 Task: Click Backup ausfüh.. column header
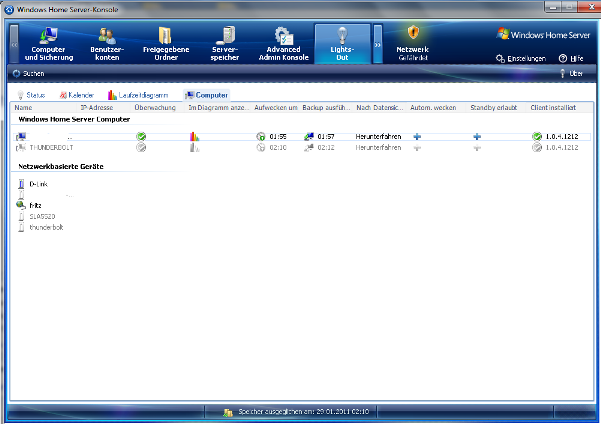pos(326,108)
